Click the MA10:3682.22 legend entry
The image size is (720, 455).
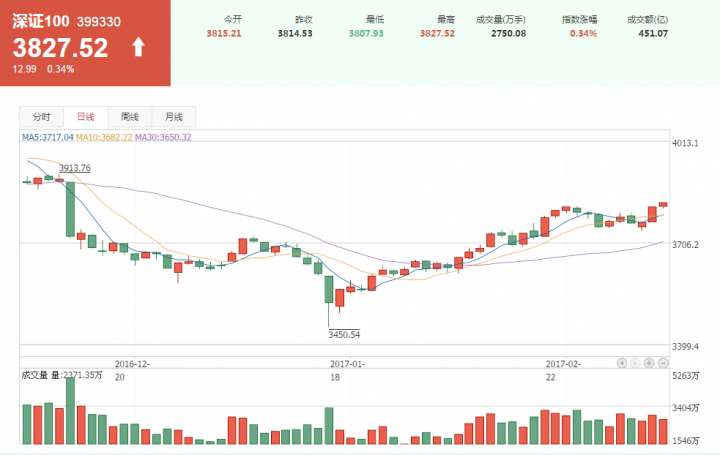[x=104, y=137]
